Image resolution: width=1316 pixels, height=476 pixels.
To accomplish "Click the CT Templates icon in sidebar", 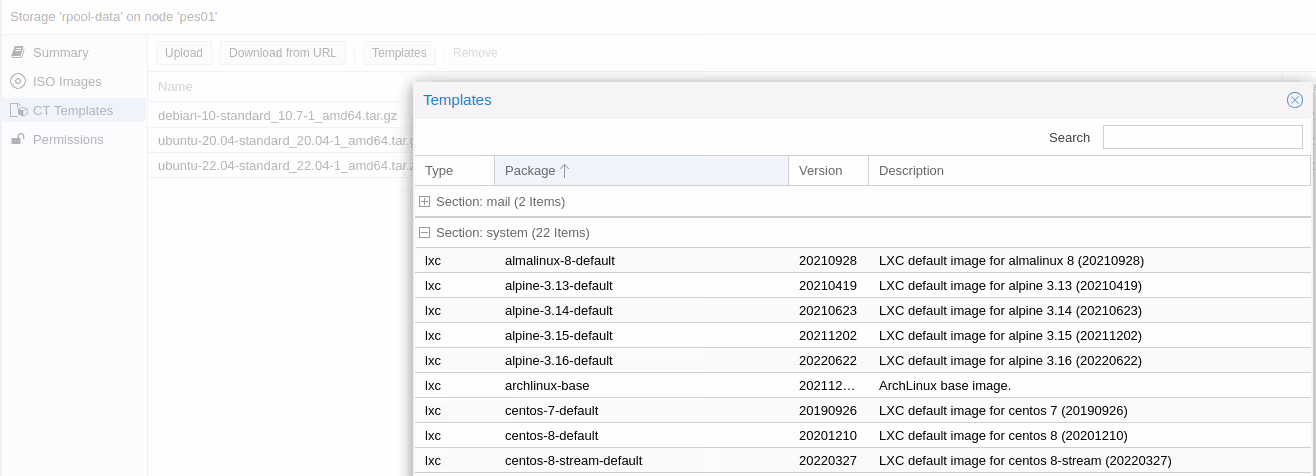I will tap(18, 111).
